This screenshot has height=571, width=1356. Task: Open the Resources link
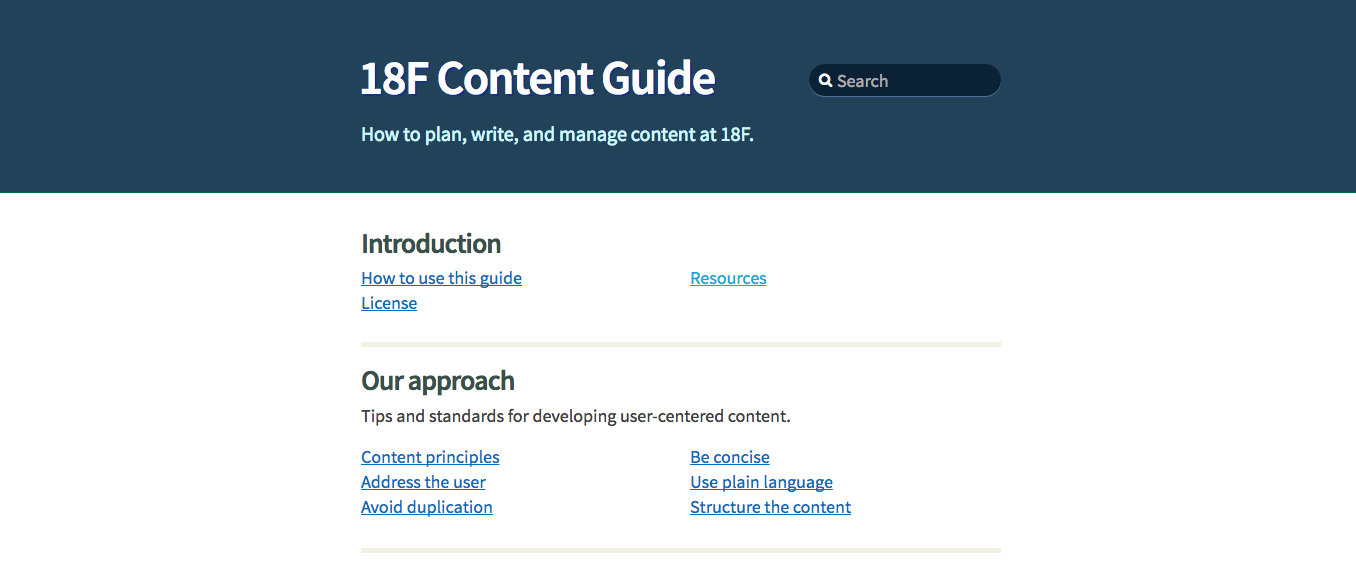click(x=728, y=278)
